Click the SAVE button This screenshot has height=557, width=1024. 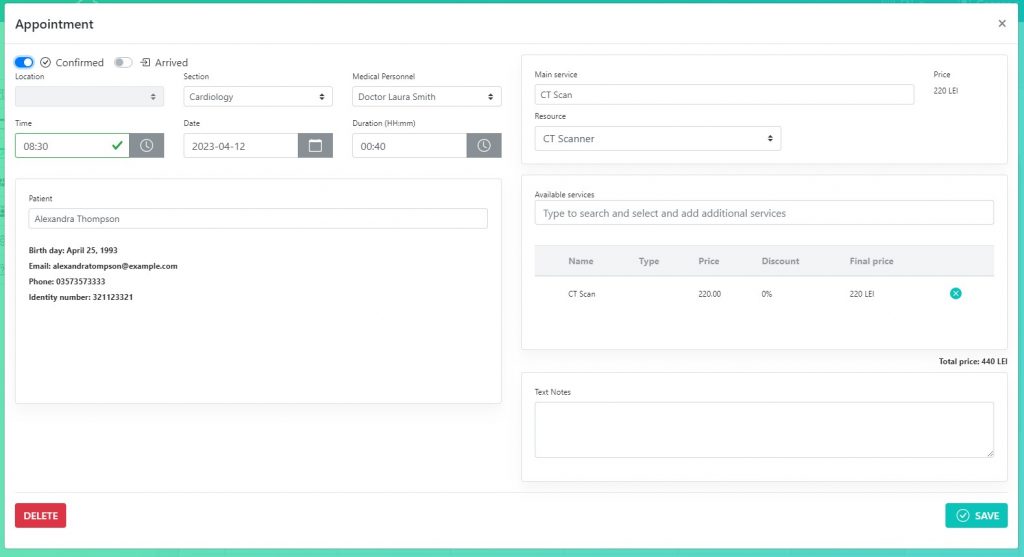coord(976,515)
